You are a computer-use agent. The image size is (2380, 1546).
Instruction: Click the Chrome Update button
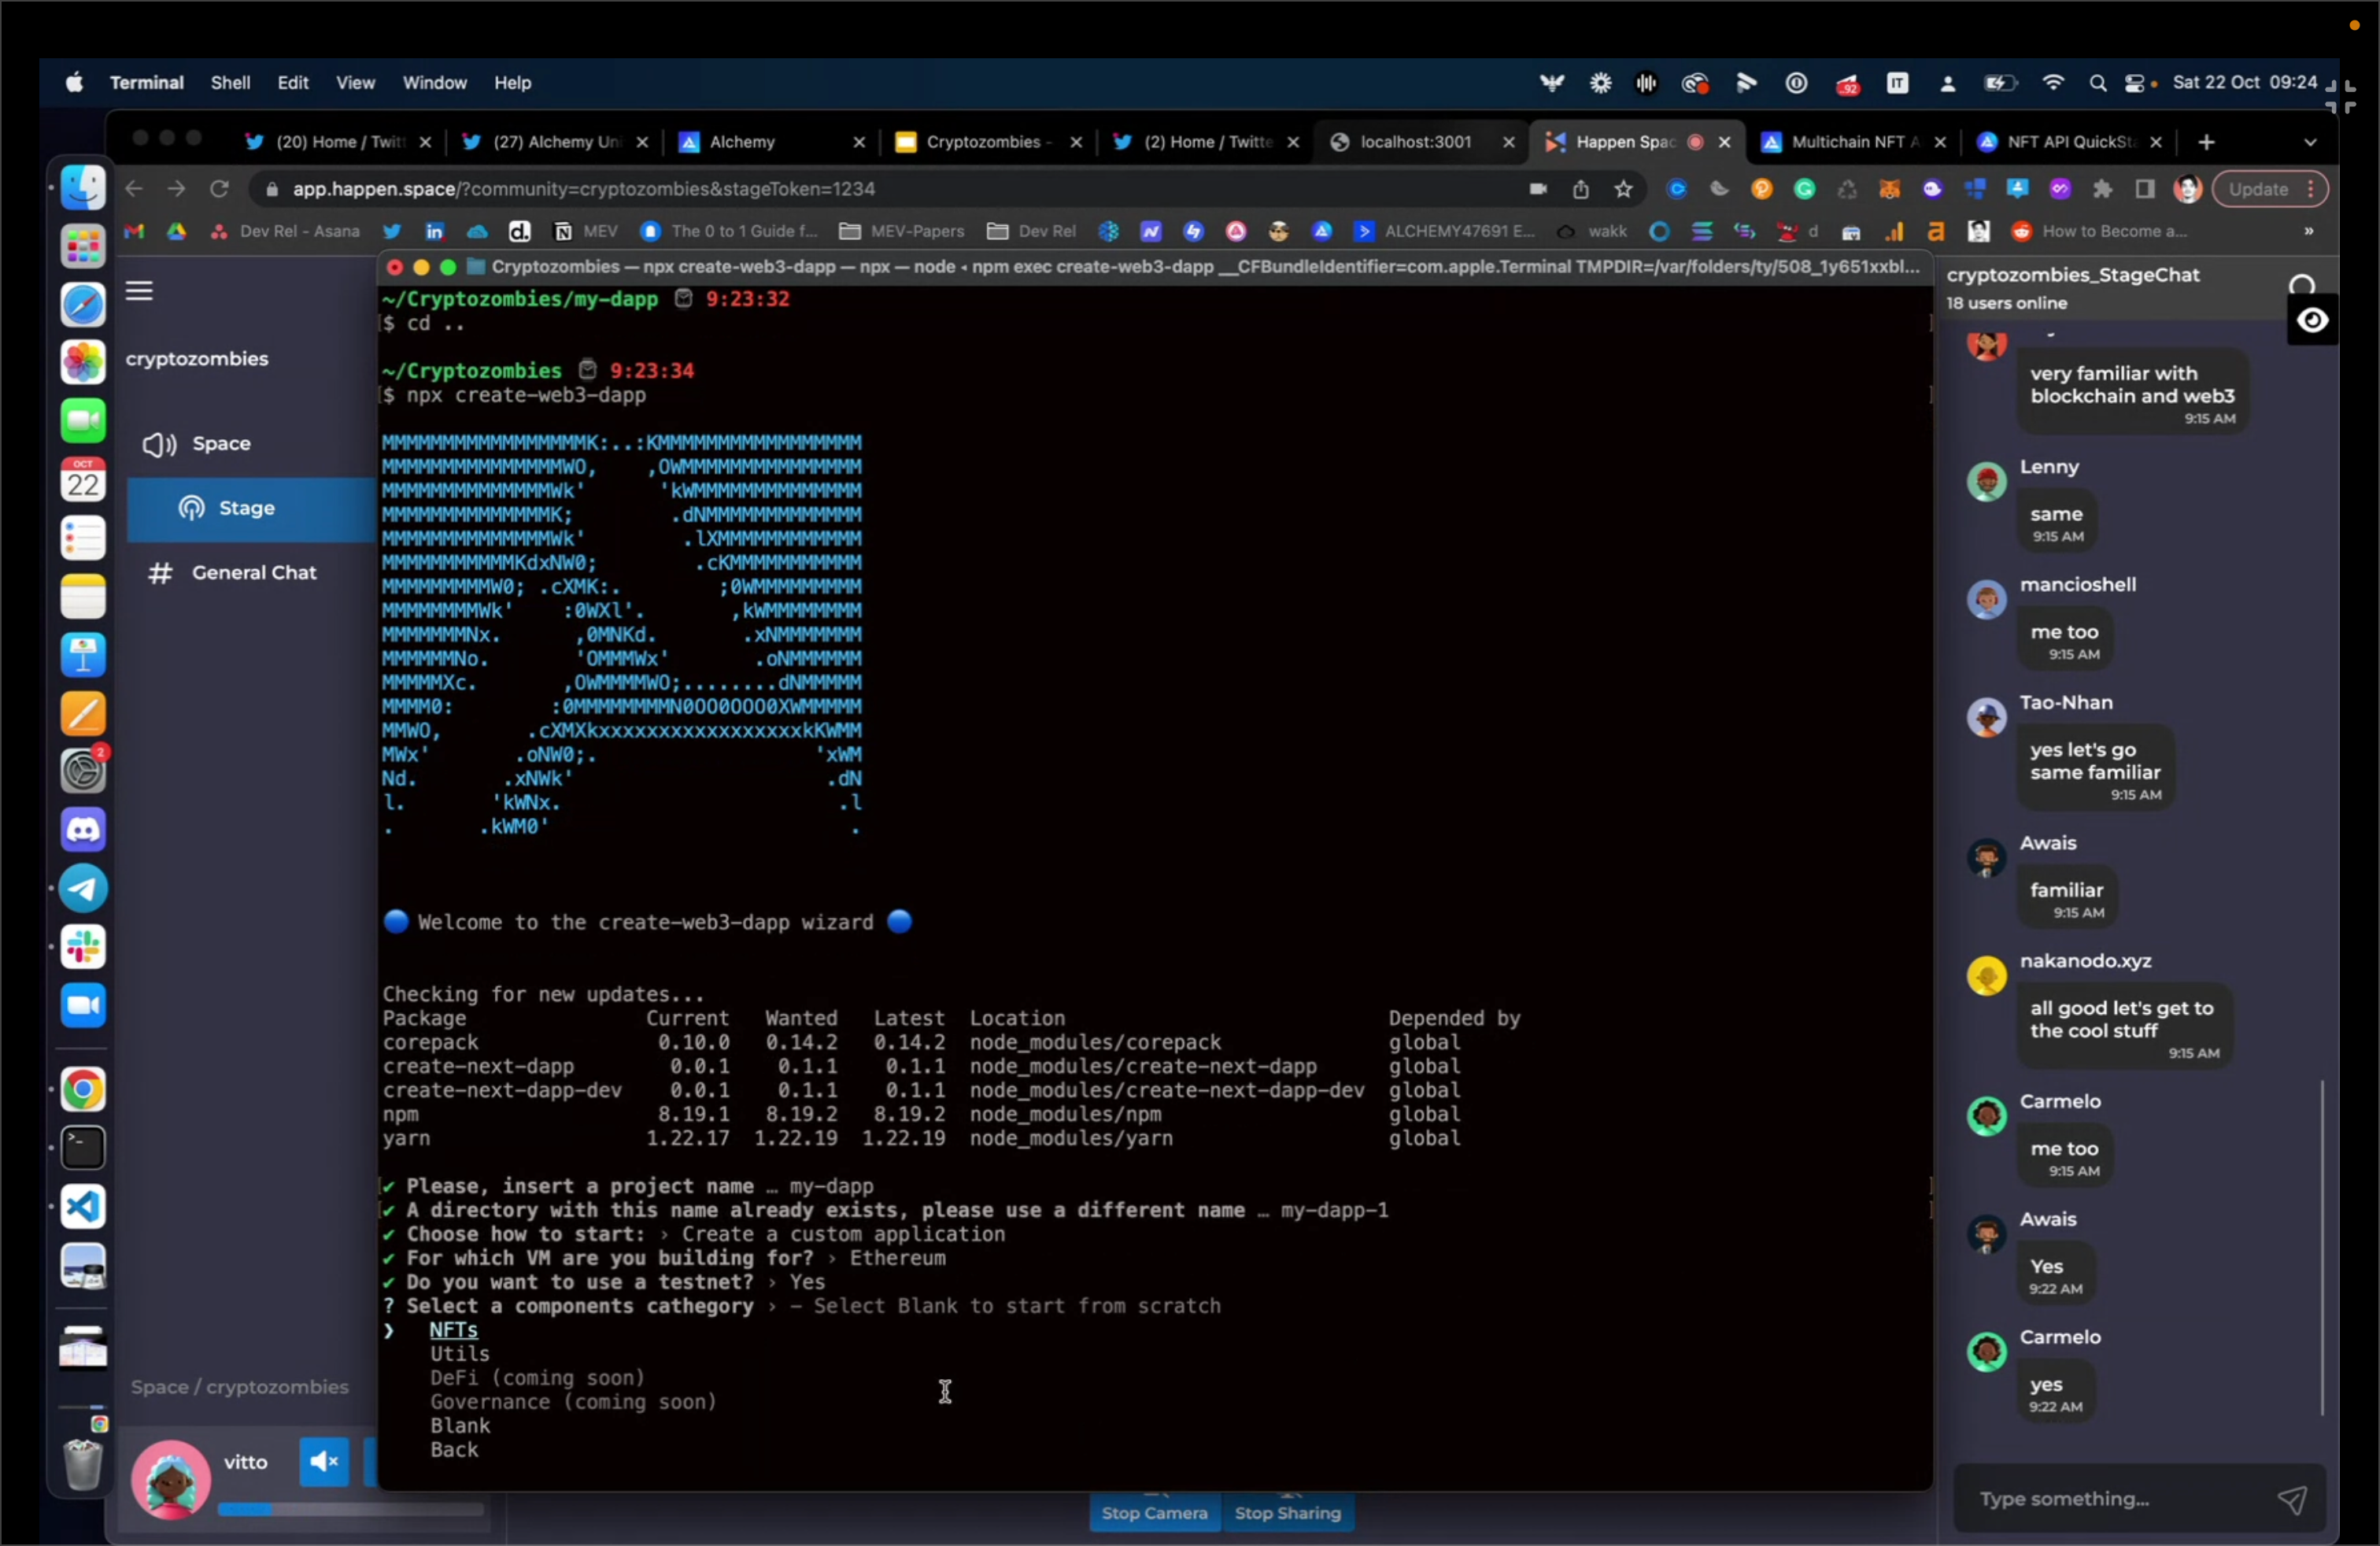click(x=2258, y=189)
